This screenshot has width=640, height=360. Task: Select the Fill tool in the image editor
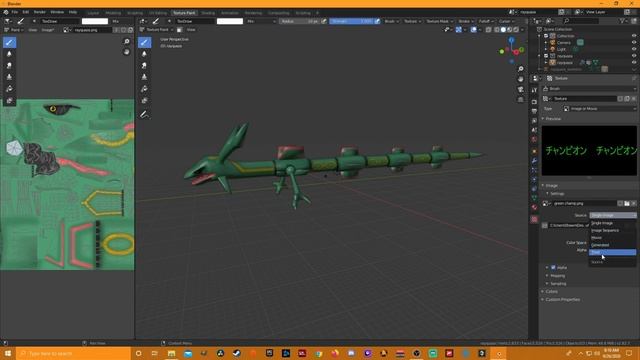[x=9, y=89]
